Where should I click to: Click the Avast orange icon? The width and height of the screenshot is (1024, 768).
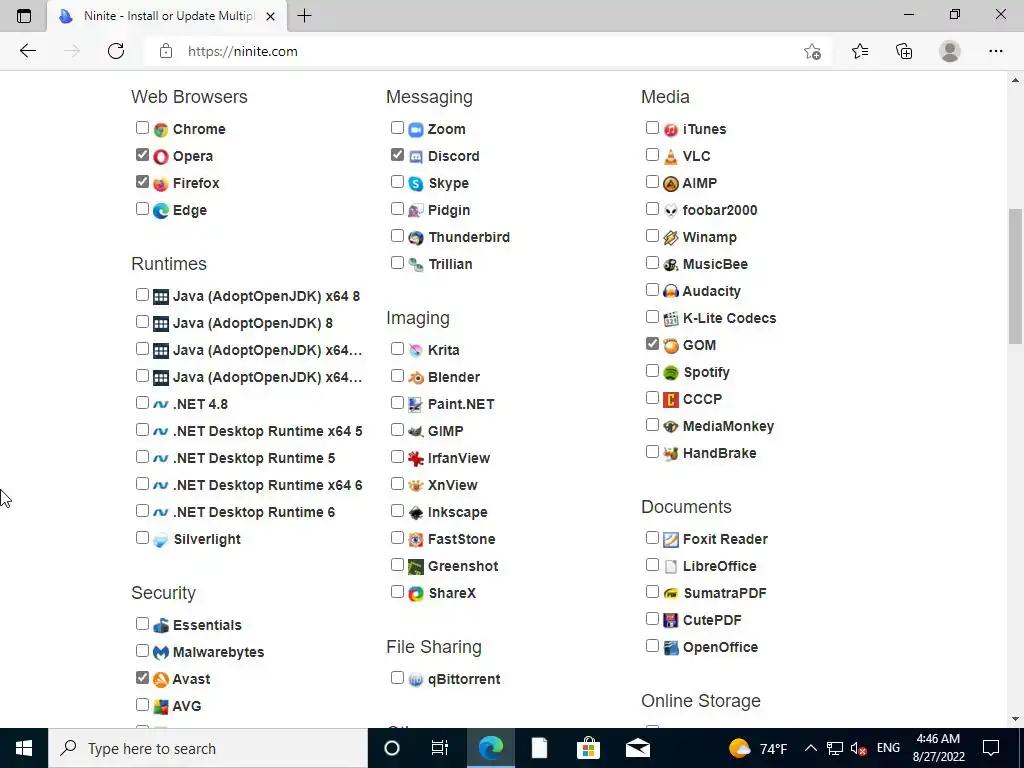point(161,679)
